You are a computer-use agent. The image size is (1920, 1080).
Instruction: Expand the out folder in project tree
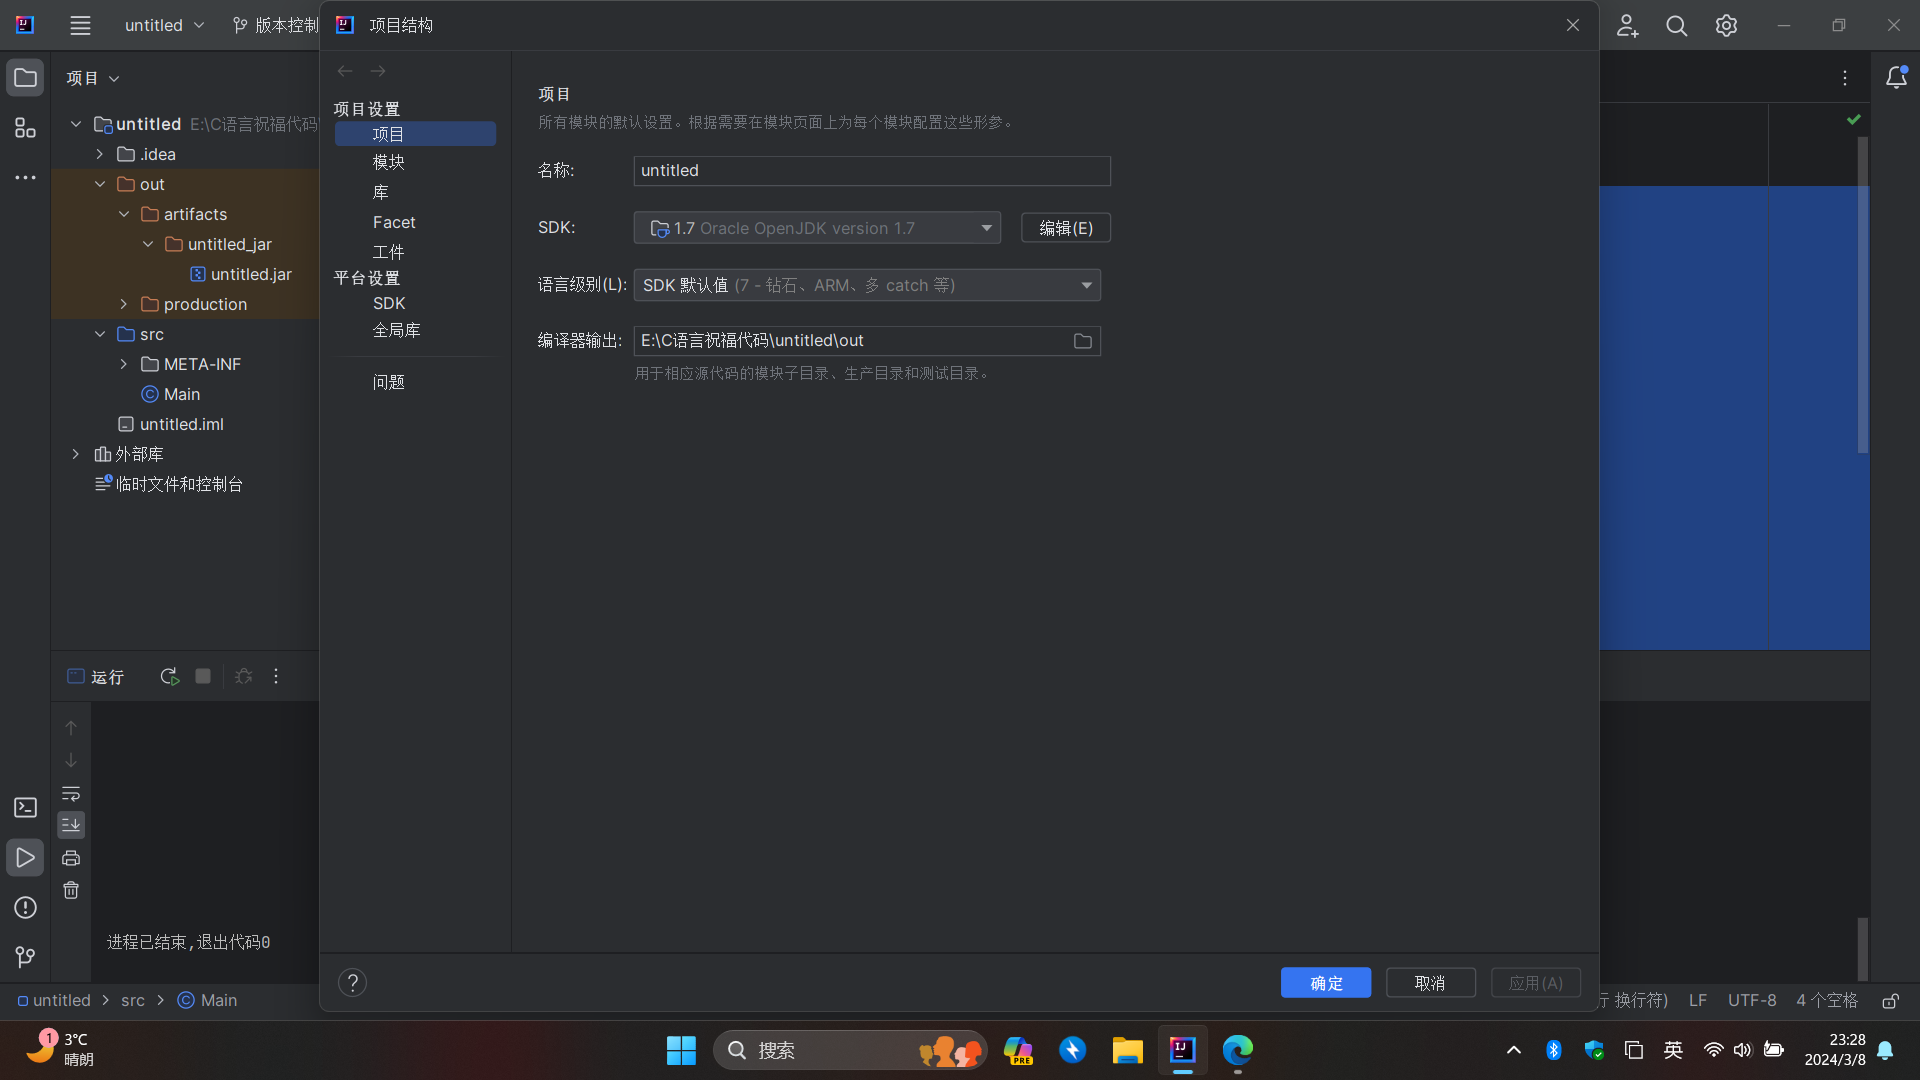point(100,183)
